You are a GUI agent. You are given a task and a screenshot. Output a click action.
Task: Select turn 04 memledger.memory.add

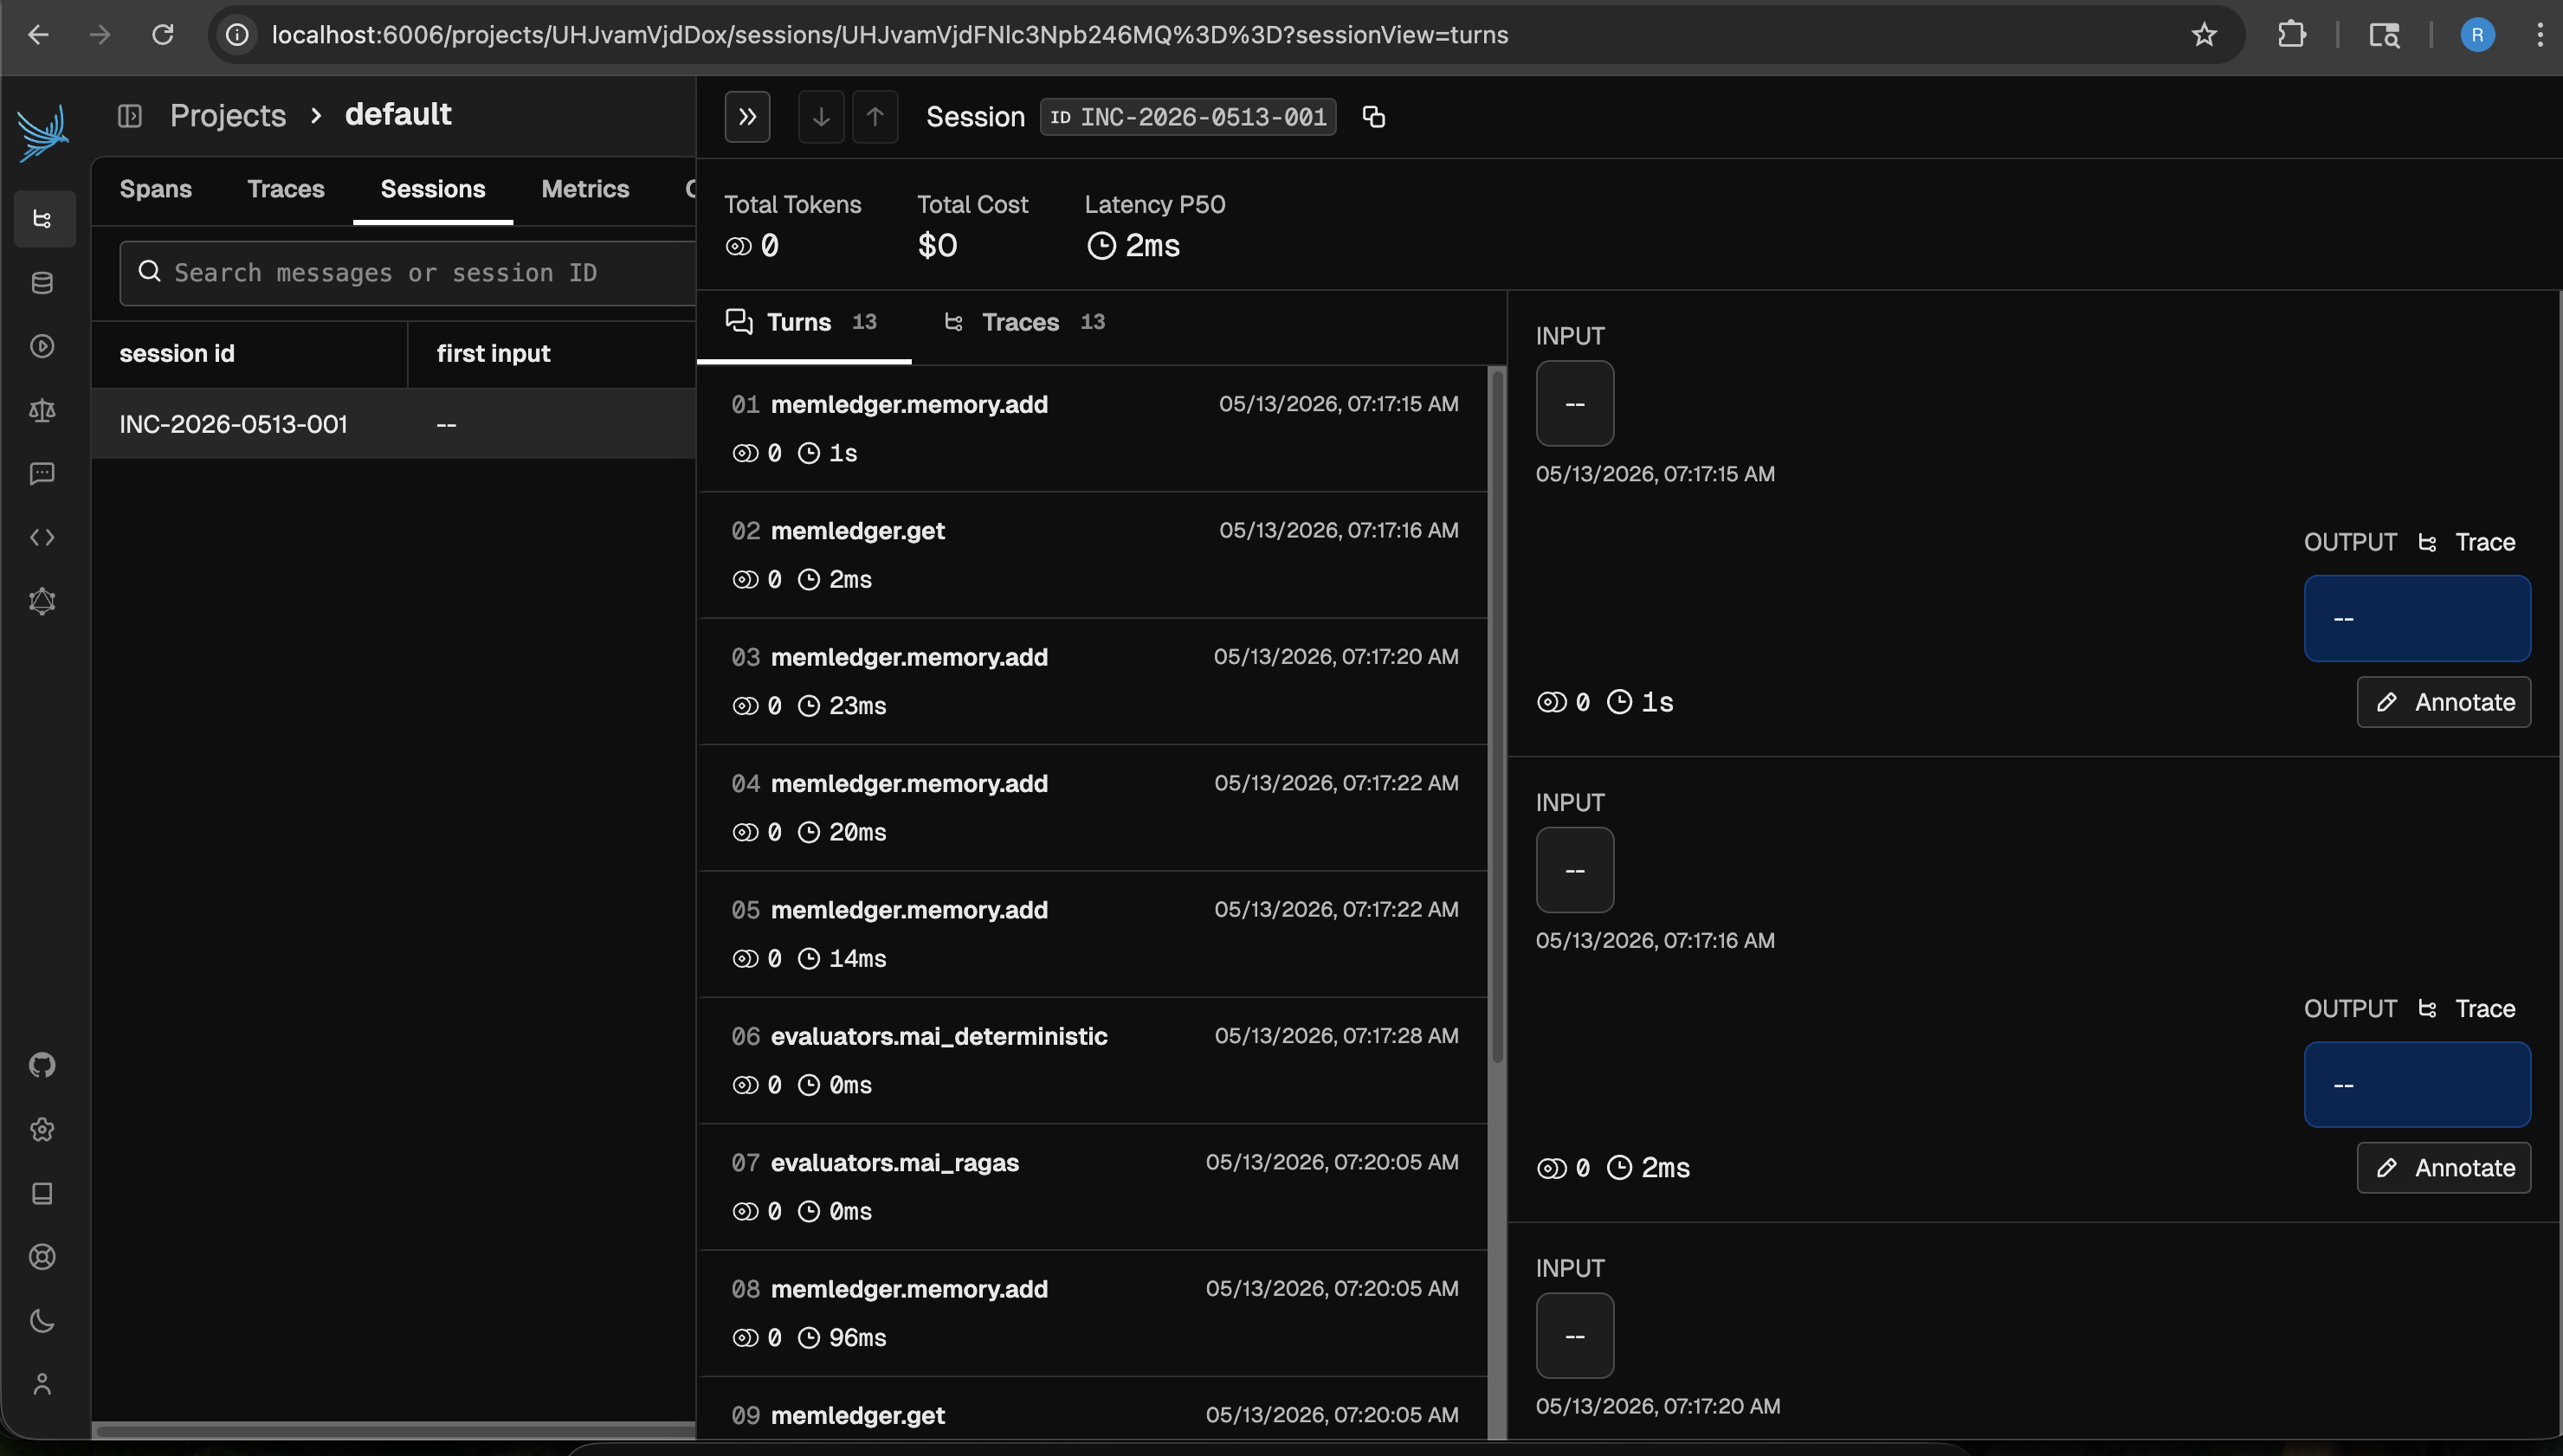coord(1092,808)
